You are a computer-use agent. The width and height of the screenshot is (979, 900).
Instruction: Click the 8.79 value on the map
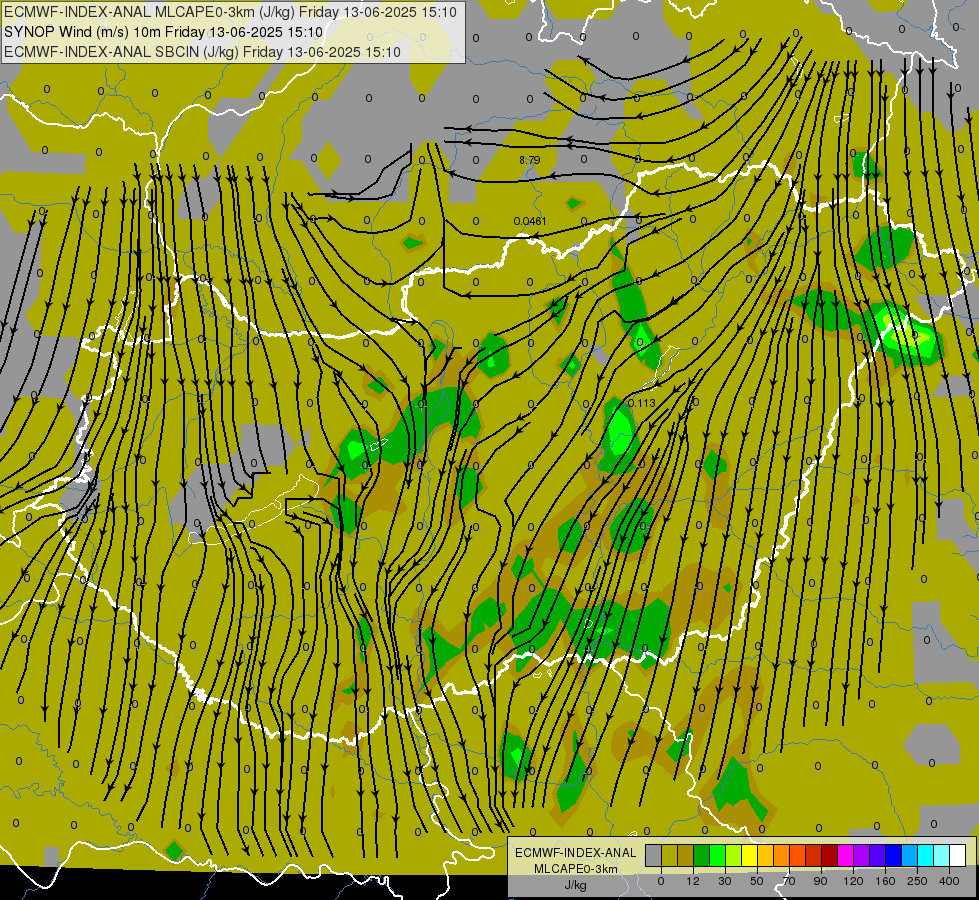click(529, 161)
